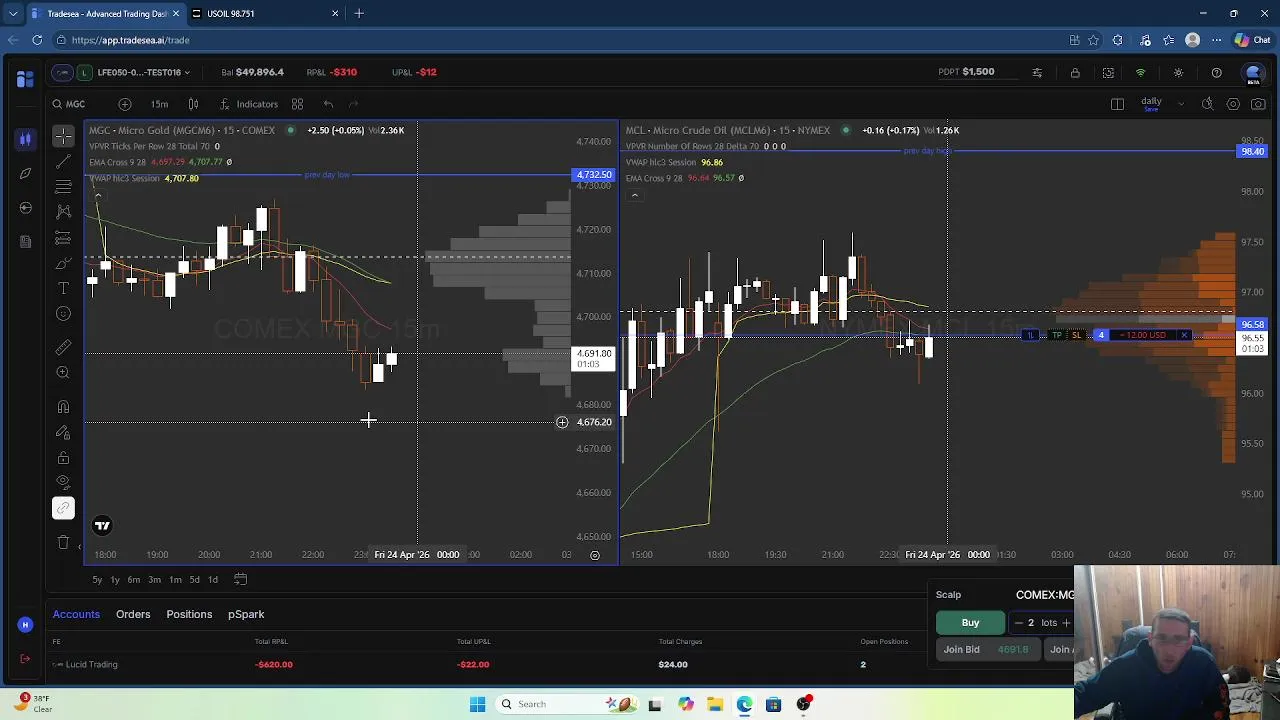1280x720 pixels.
Task: Open the leaf icon in left sidebar
Action: click(x=25, y=173)
